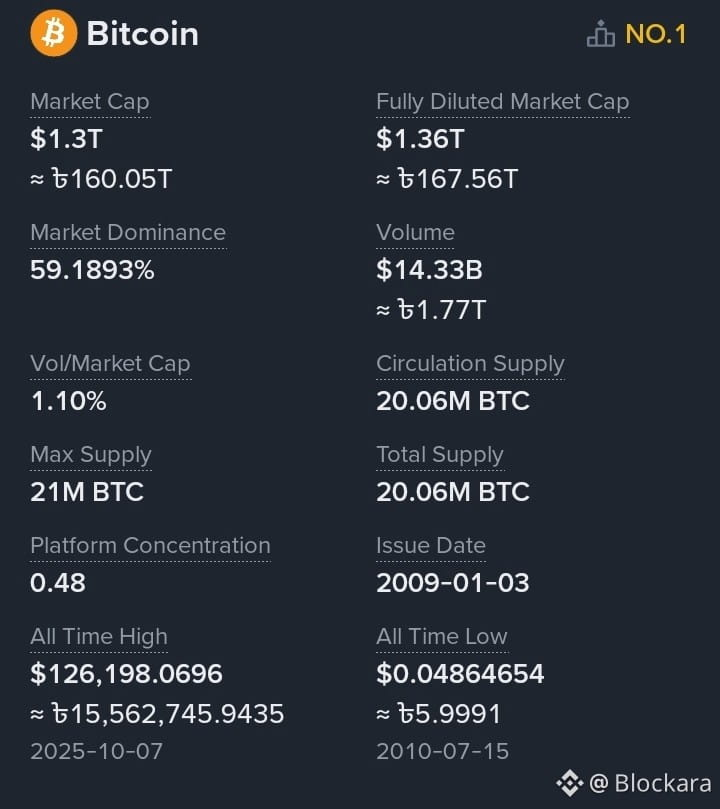Tap the Volume label
This screenshot has width=720, height=809.
pos(415,232)
